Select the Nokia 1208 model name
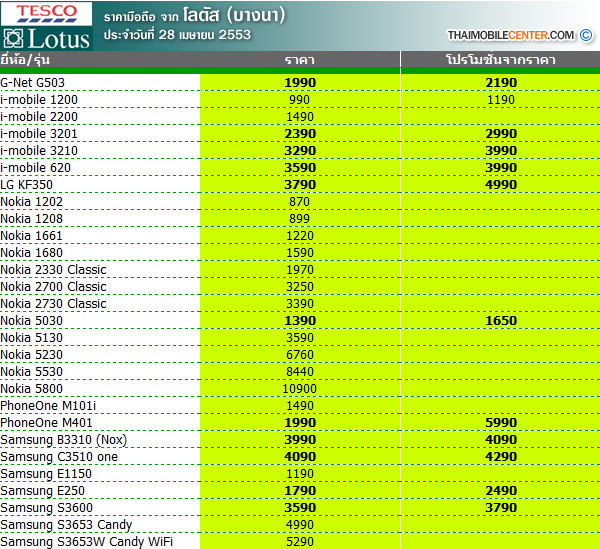The width and height of the screenshot is (600, 549). point(31,219)
